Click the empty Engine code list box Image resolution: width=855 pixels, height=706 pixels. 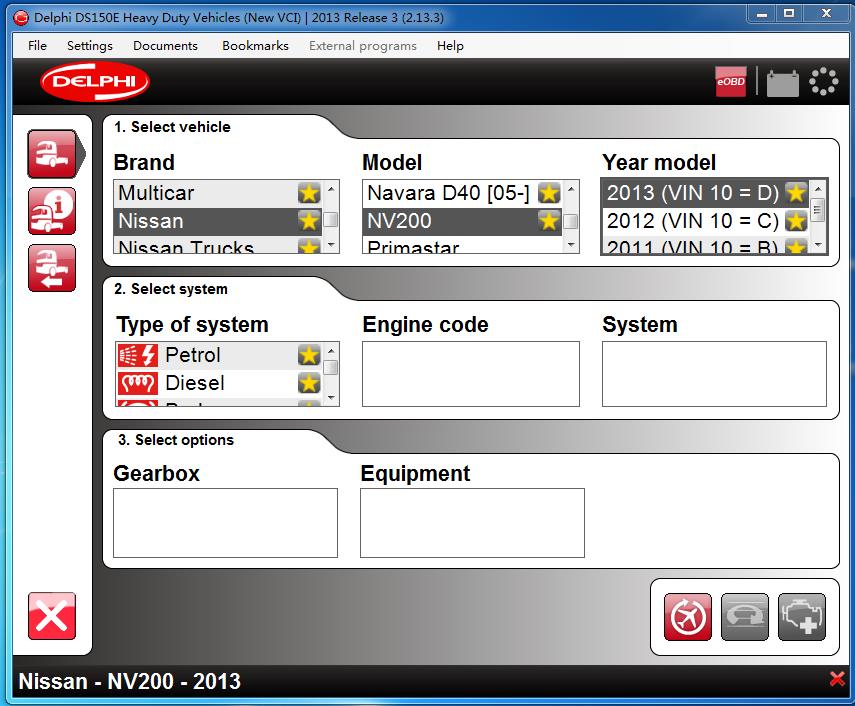471,374
